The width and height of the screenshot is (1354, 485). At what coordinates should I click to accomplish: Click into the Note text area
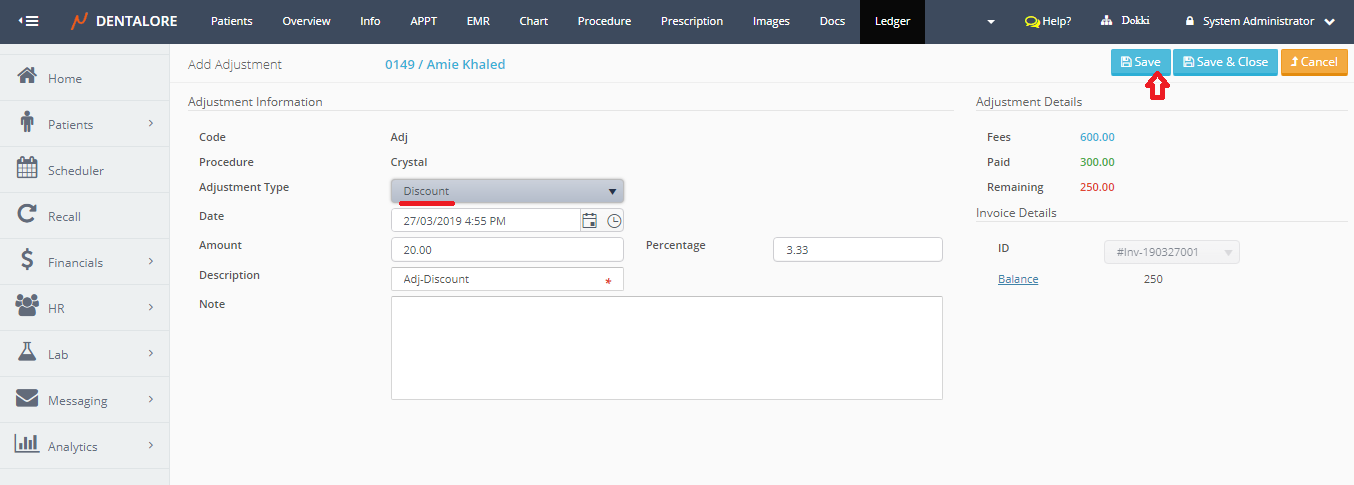click(666, 348)
